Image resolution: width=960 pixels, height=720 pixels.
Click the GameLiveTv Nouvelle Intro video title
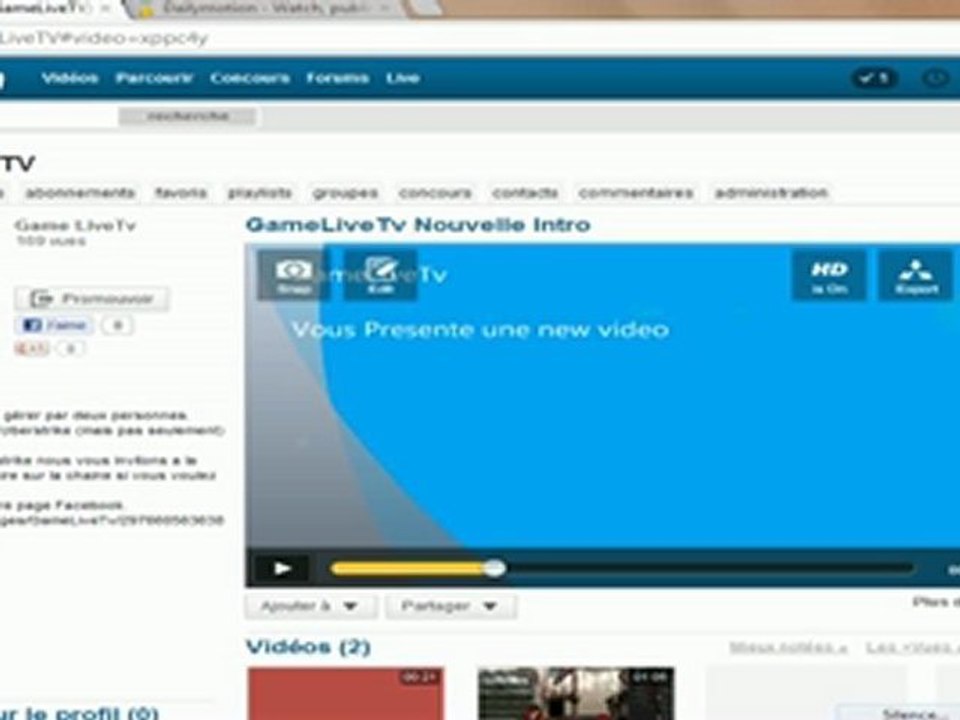[418, 224]
